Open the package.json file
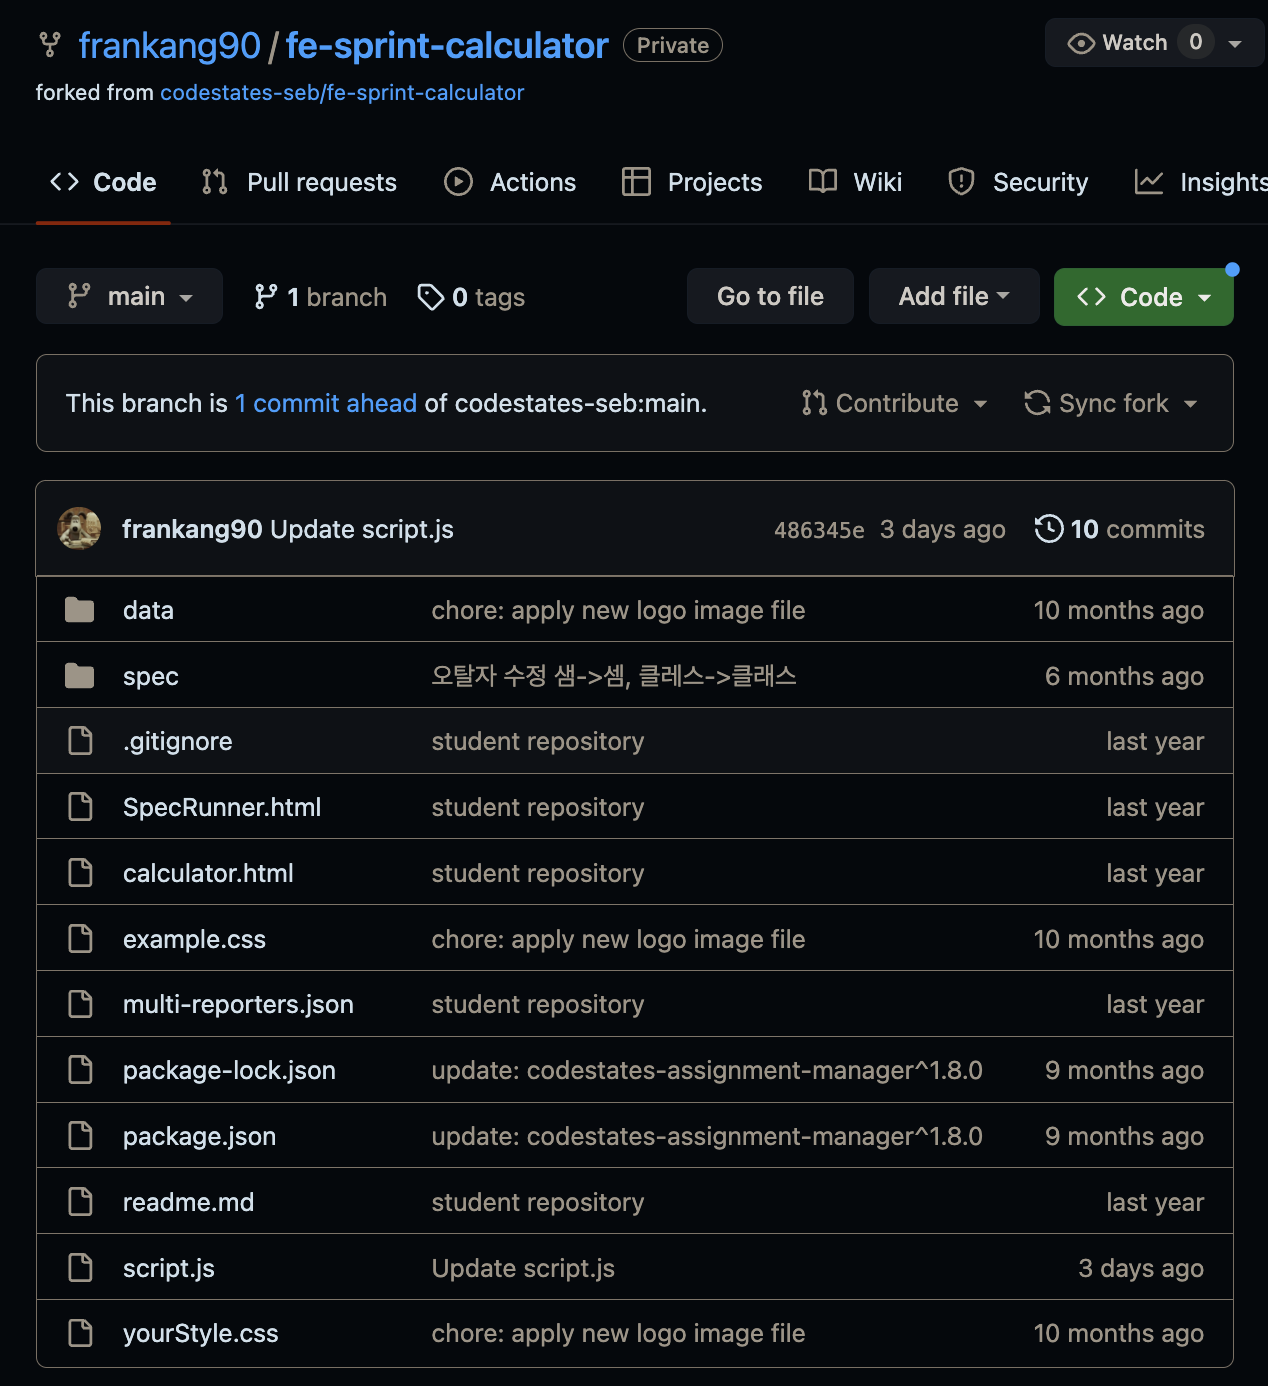Screen dimensions: 1268x1386 (199, 1136)
